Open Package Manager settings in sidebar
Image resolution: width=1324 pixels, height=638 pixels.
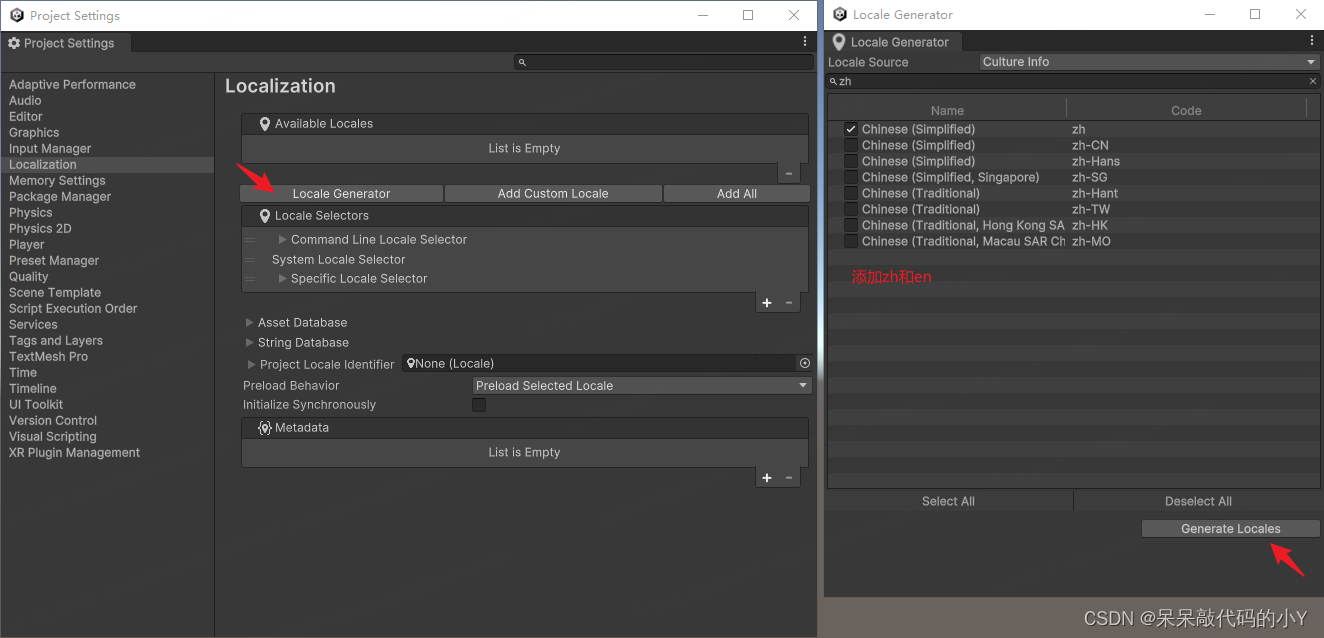click(x=60, y=197)
